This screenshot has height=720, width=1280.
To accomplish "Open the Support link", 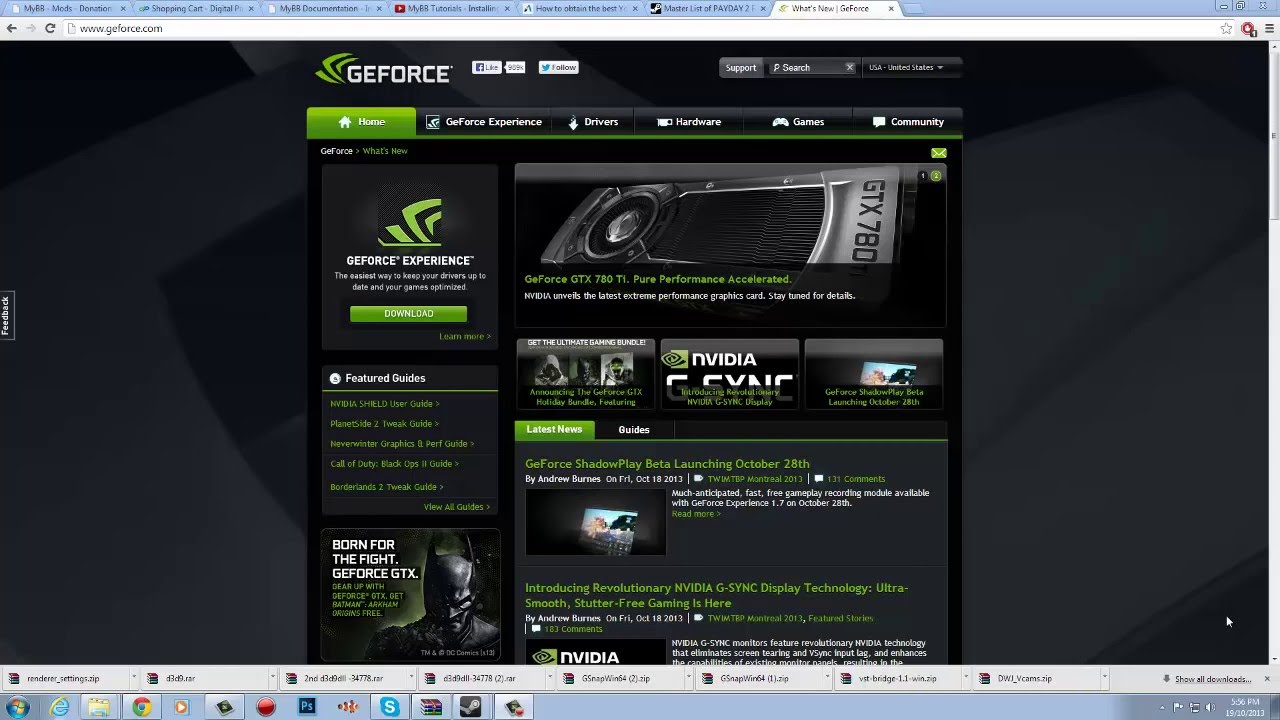I will (741, 67).
